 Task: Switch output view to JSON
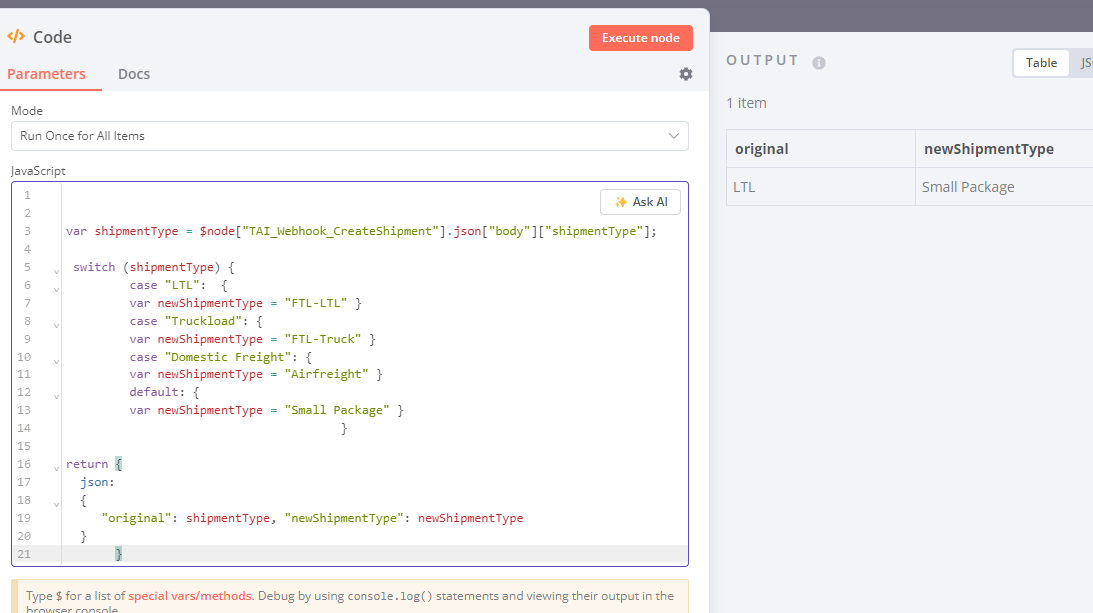[1084, 63]
